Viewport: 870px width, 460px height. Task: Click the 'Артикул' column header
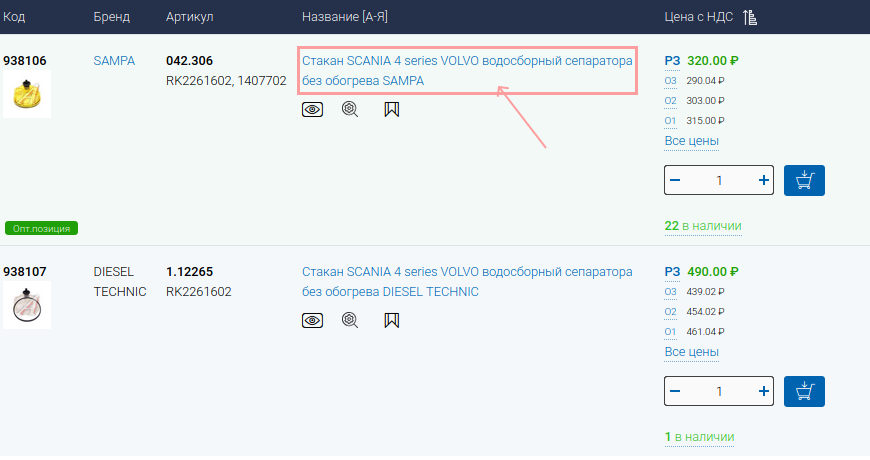(x=189, y=17)
